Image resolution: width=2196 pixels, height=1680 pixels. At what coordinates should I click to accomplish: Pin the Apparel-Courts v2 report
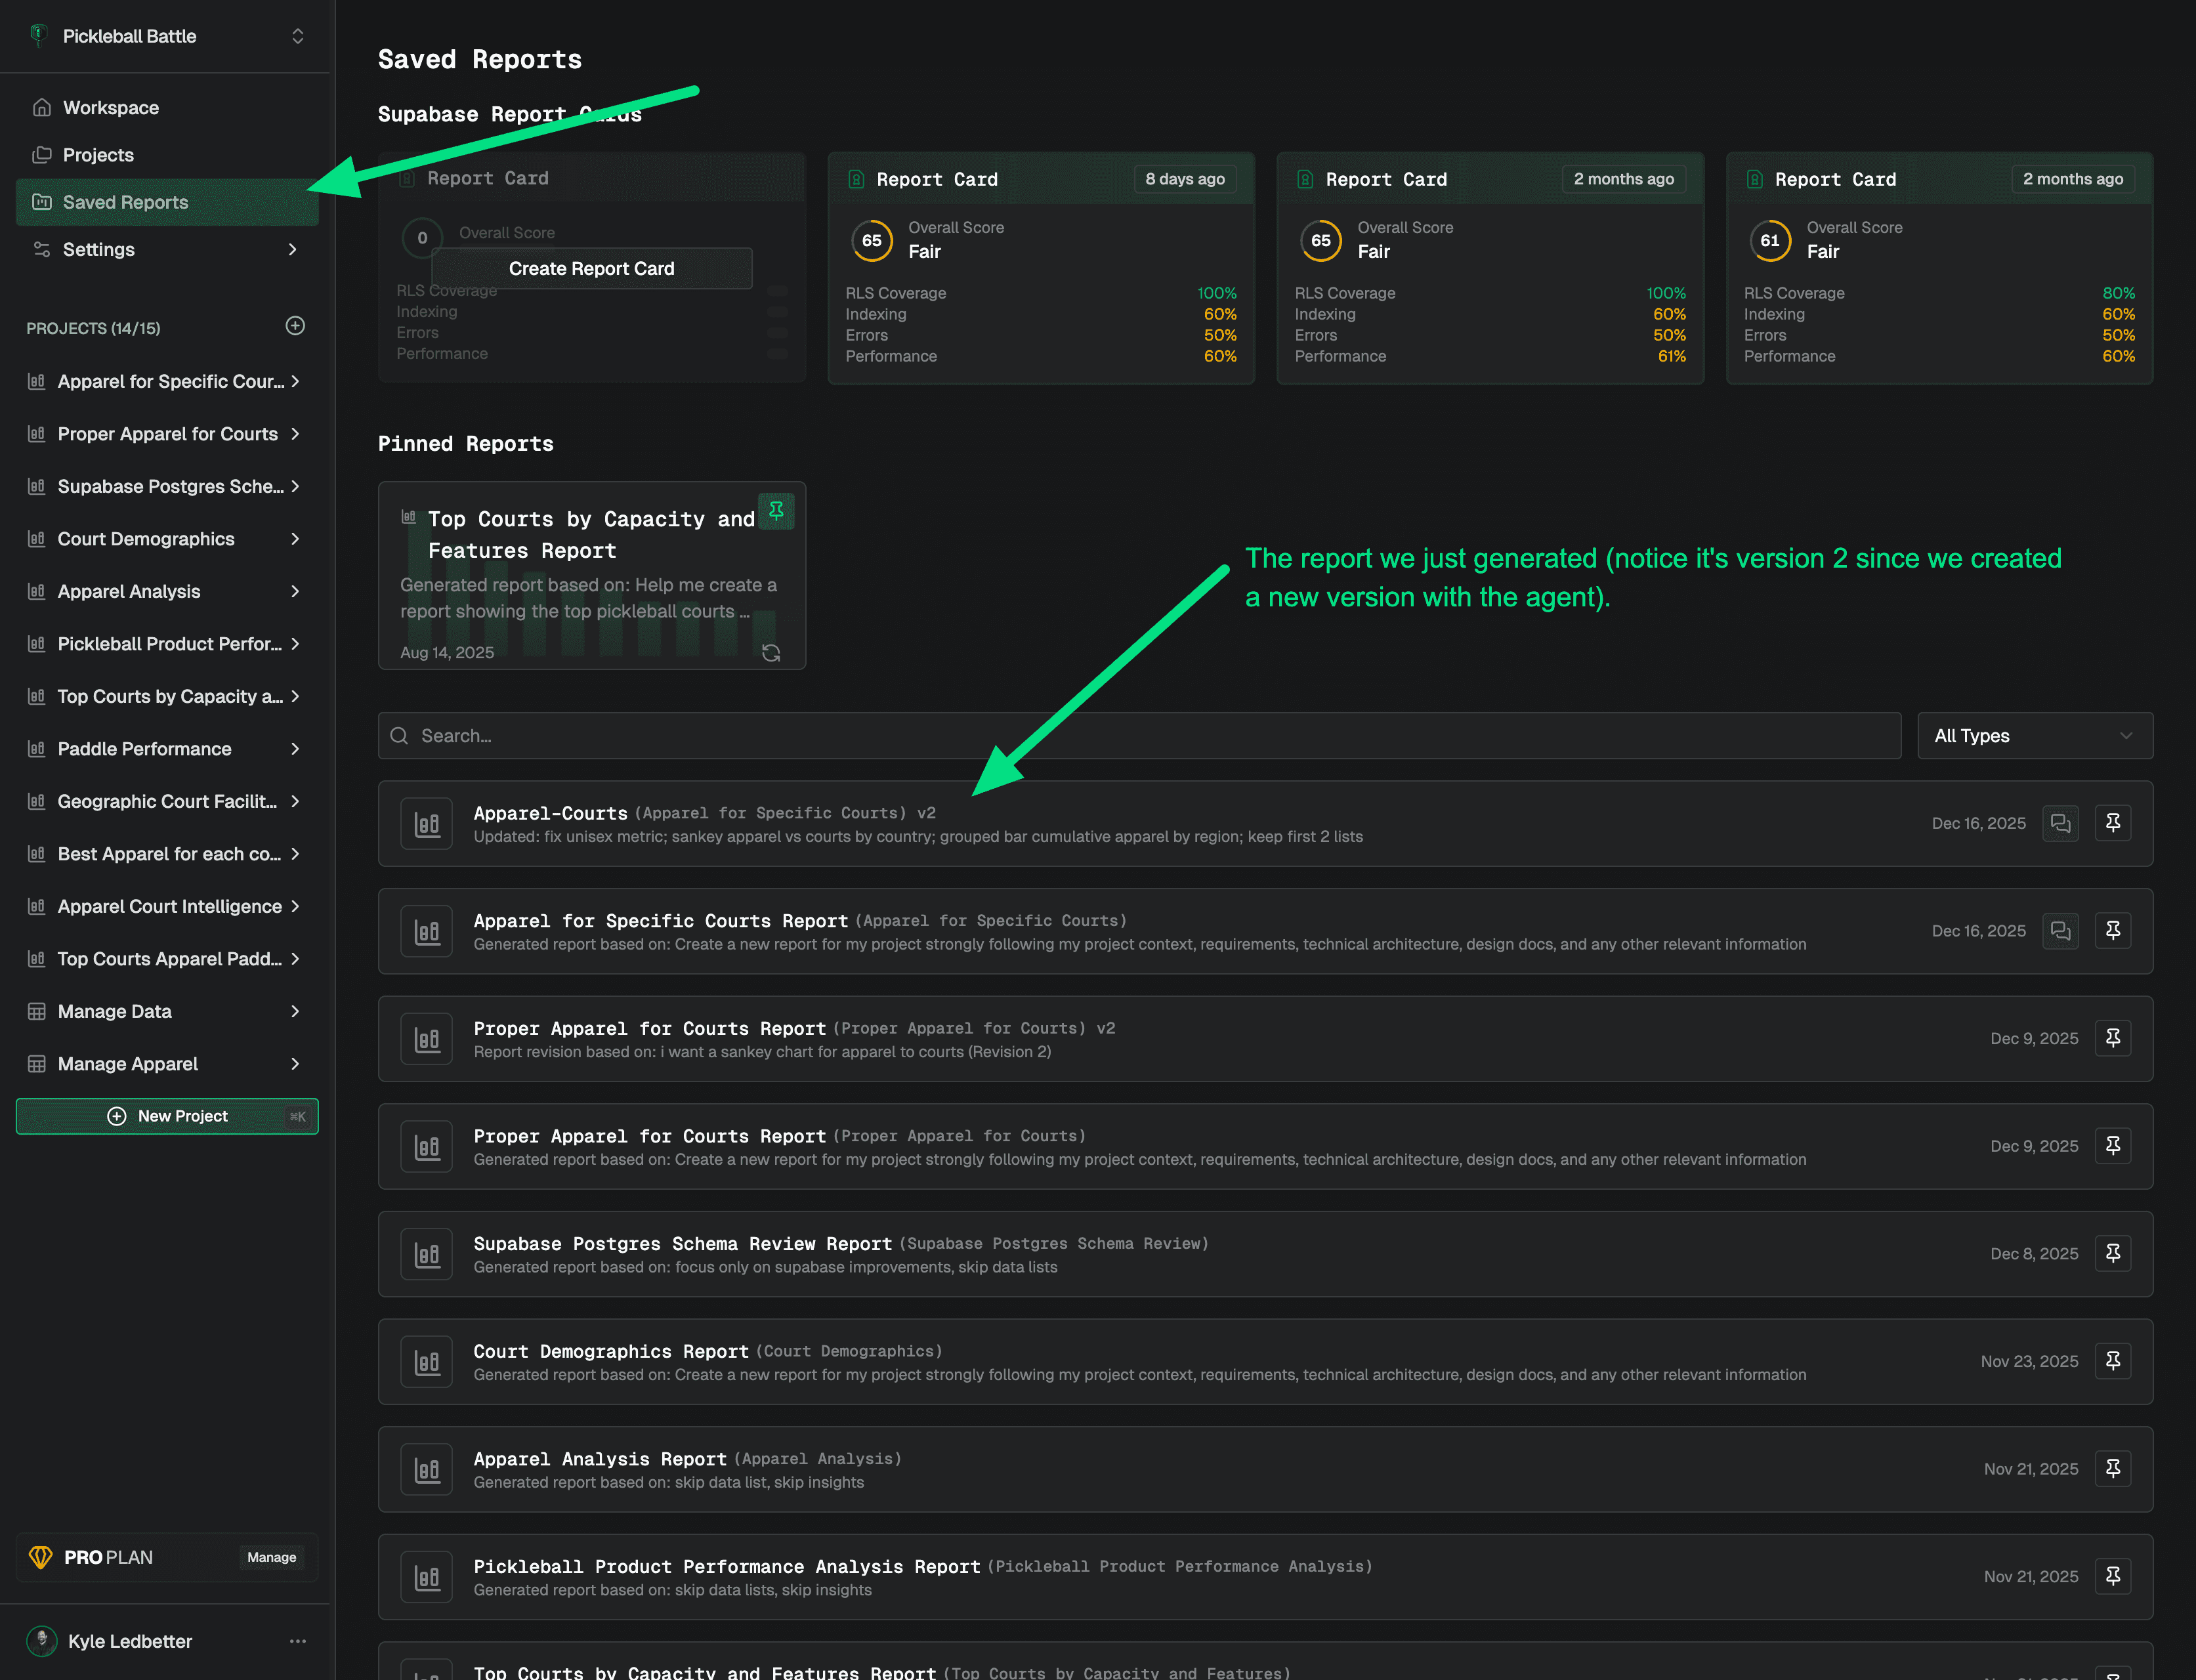(2112, 823)
